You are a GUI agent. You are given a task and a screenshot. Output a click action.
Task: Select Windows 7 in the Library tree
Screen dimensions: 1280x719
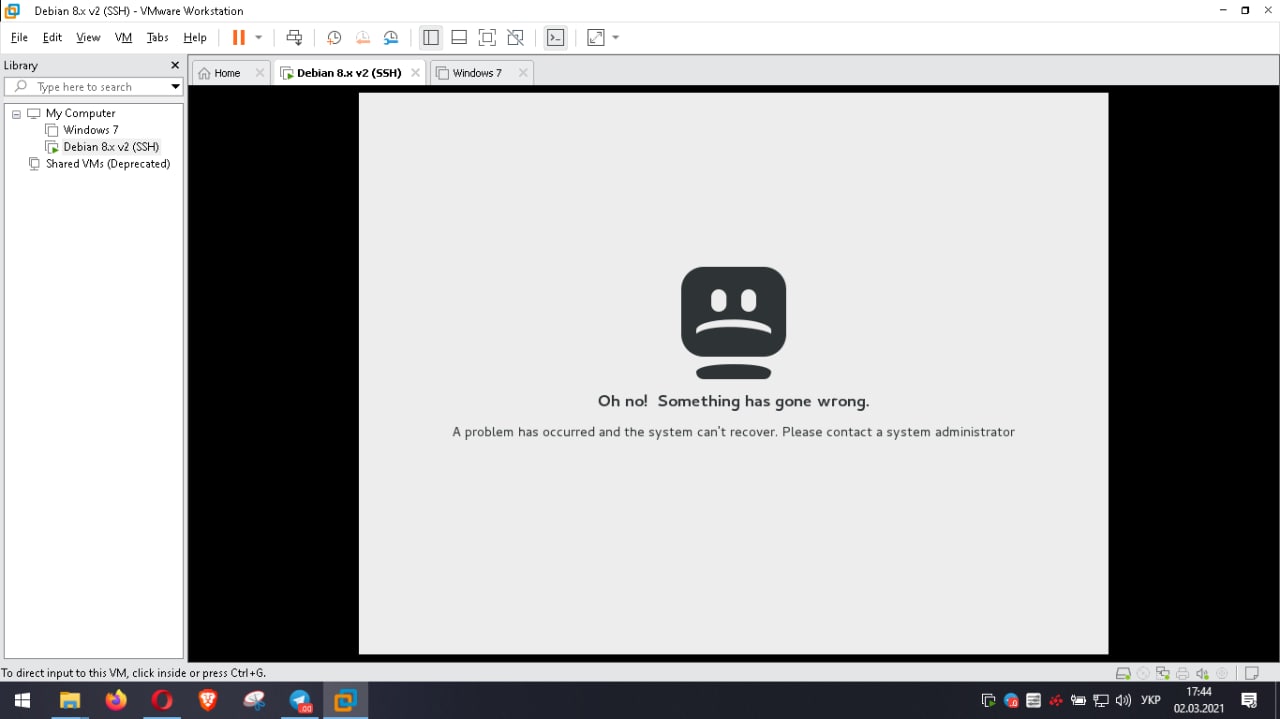pyautogui.click(x=90, y=130)
